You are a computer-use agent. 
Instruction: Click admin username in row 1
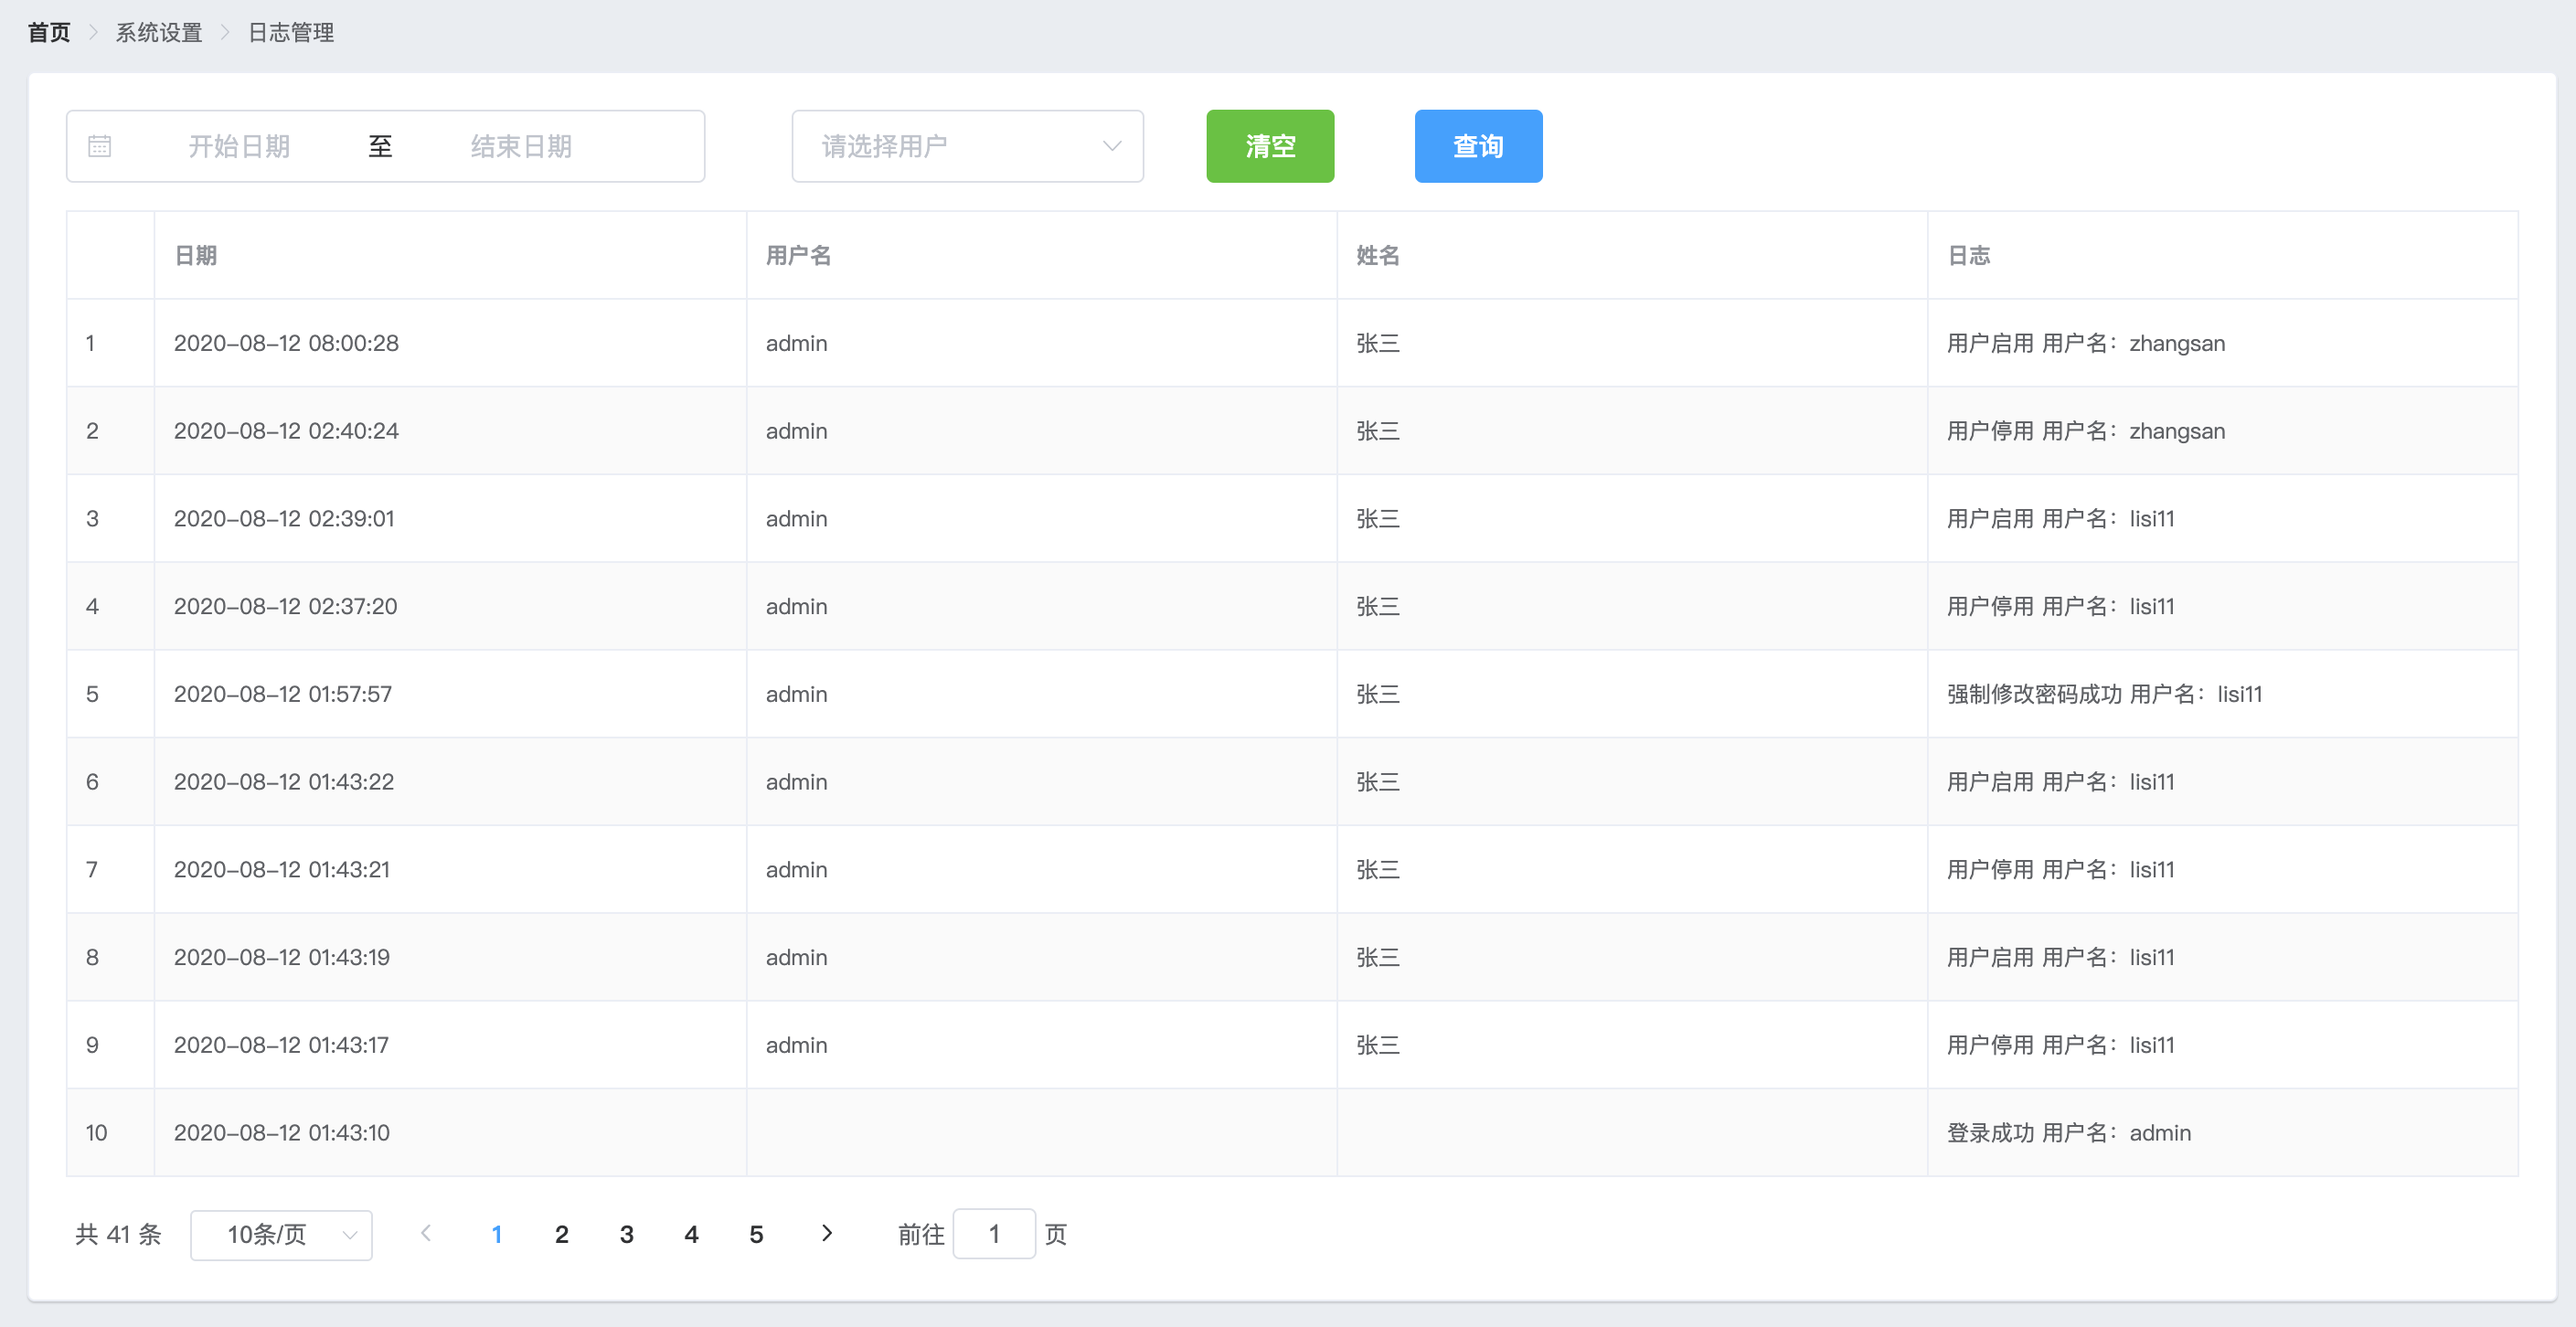(797, 343)
